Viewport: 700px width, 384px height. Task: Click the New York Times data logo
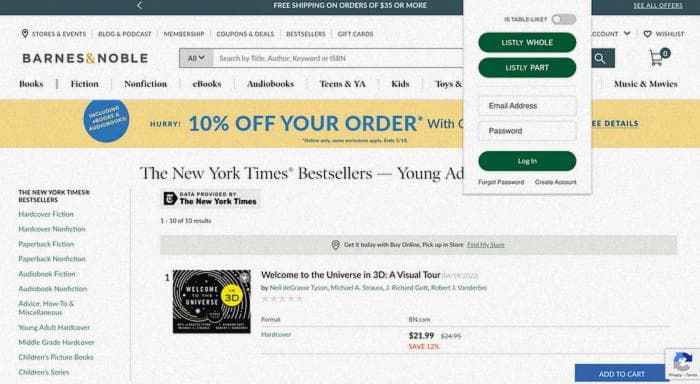(210, 198)
